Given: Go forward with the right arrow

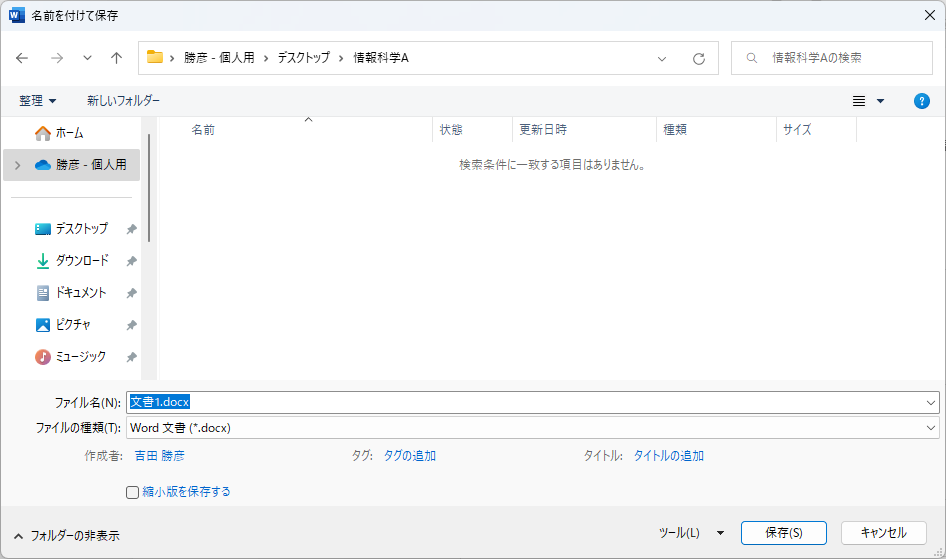Looking at the screenshot, I should (x=57, y=58).
